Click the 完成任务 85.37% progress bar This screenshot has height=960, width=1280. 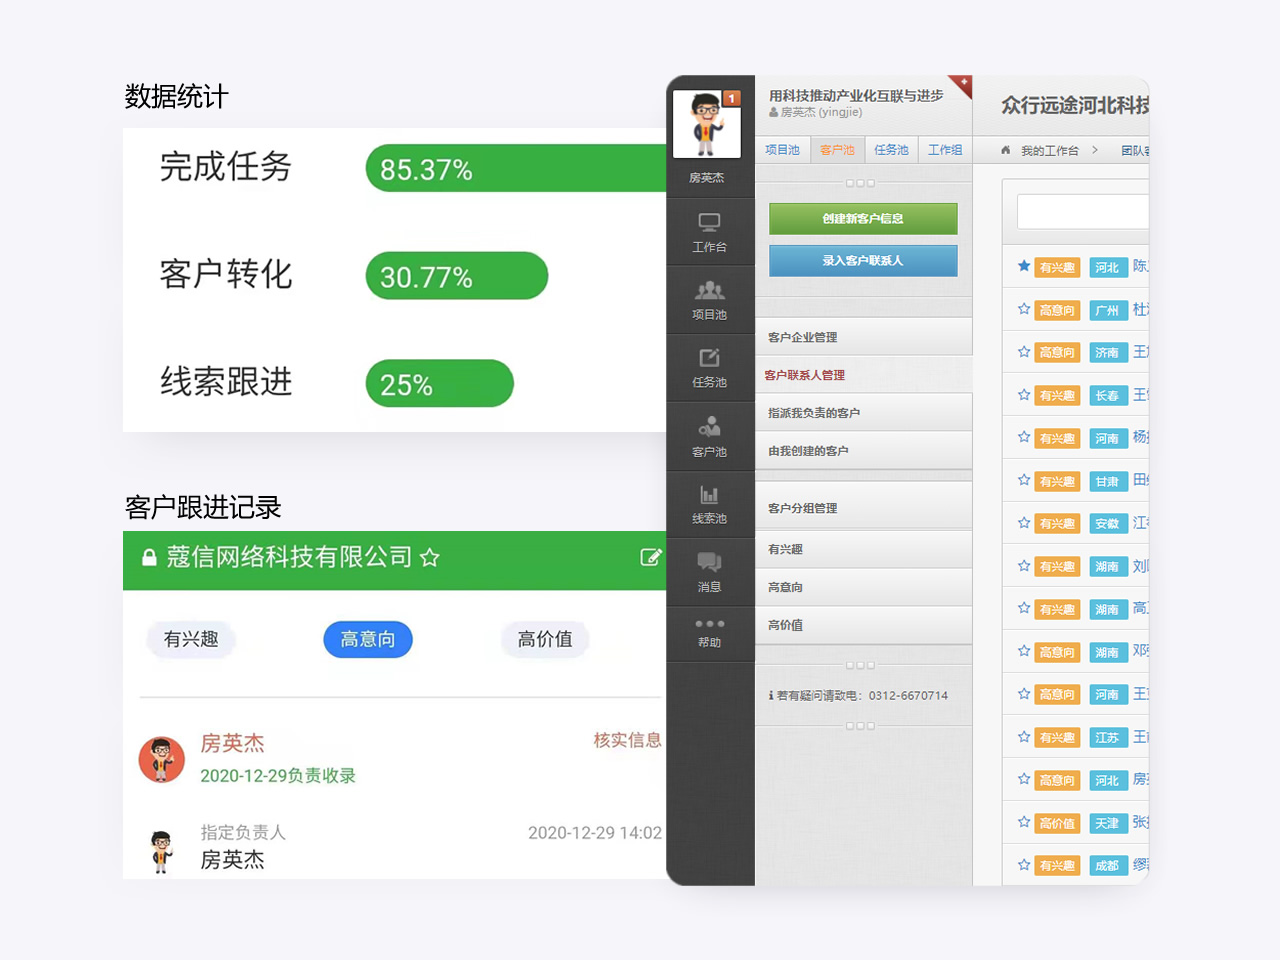pyautogui.click(x=515, y=168)
